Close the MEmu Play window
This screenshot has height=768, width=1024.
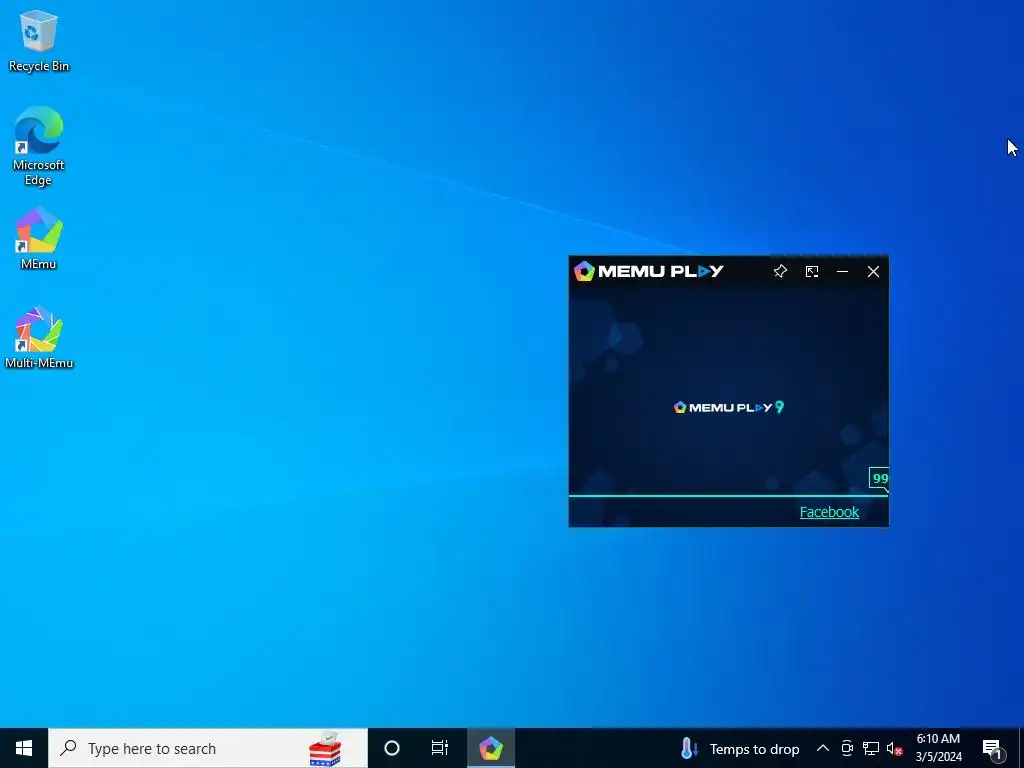pyautogui.click(x=873, y=272)
